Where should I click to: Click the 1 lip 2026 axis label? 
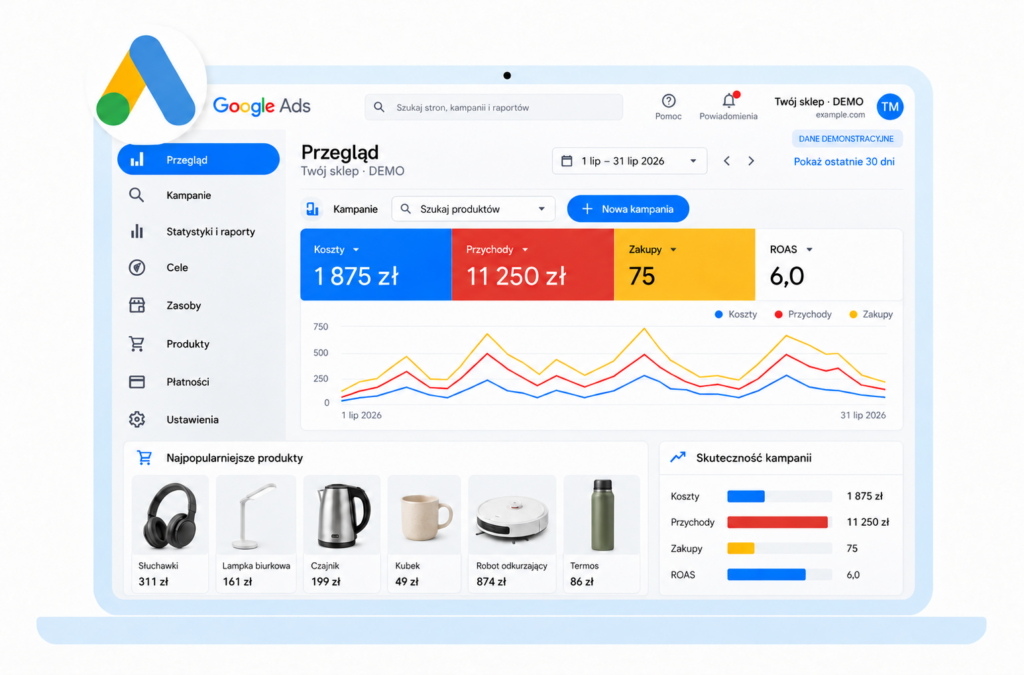coord(362,415)
